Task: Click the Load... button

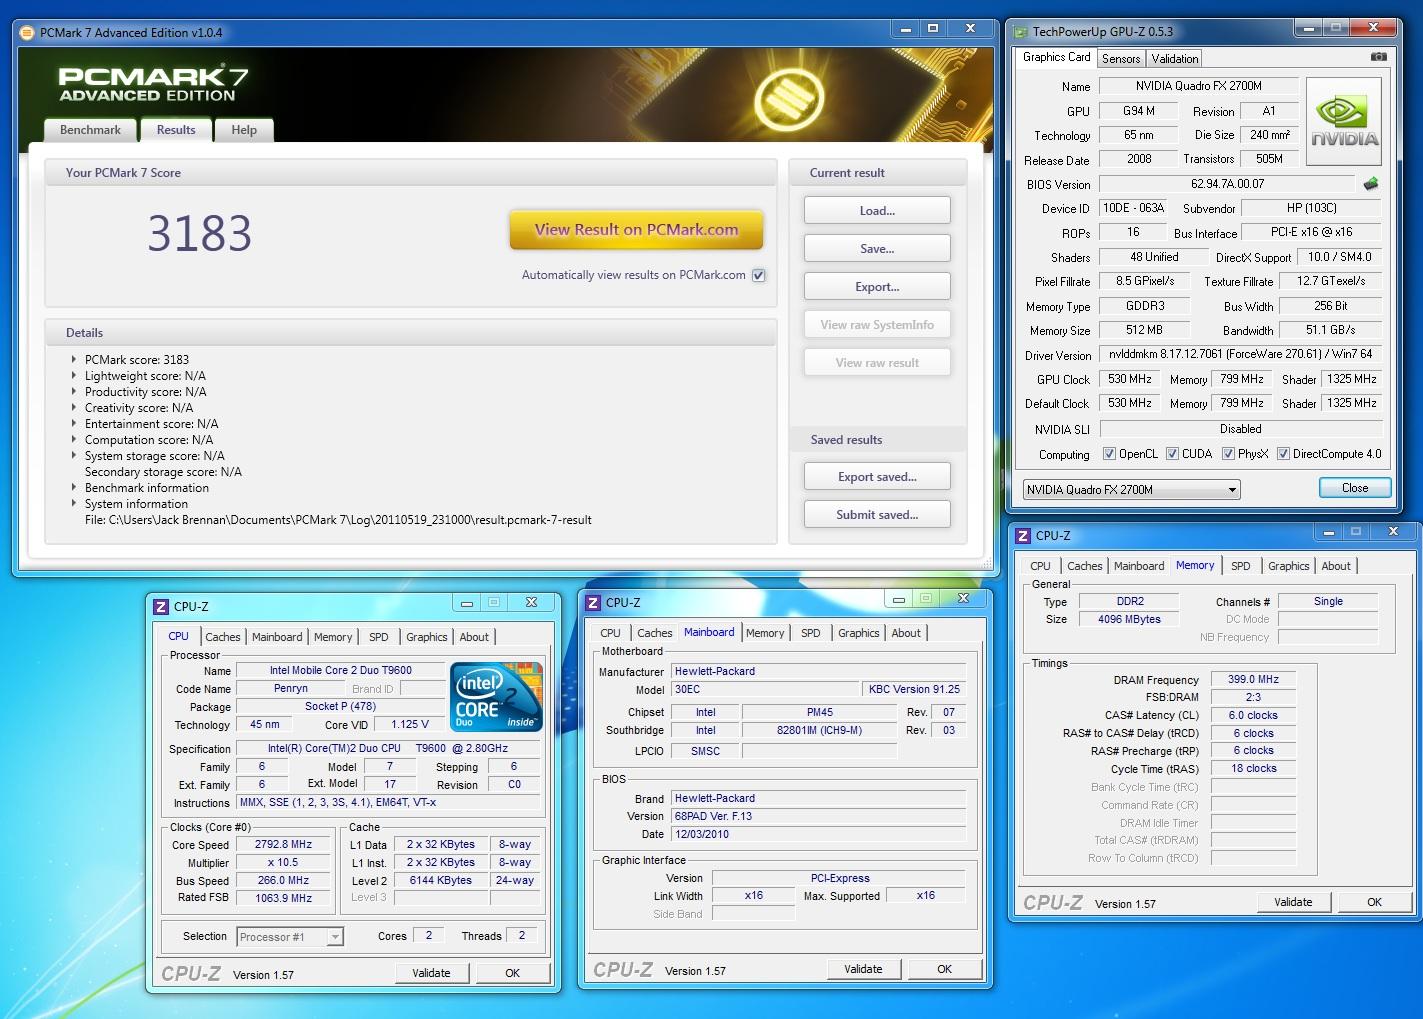Action: (877, 211)
